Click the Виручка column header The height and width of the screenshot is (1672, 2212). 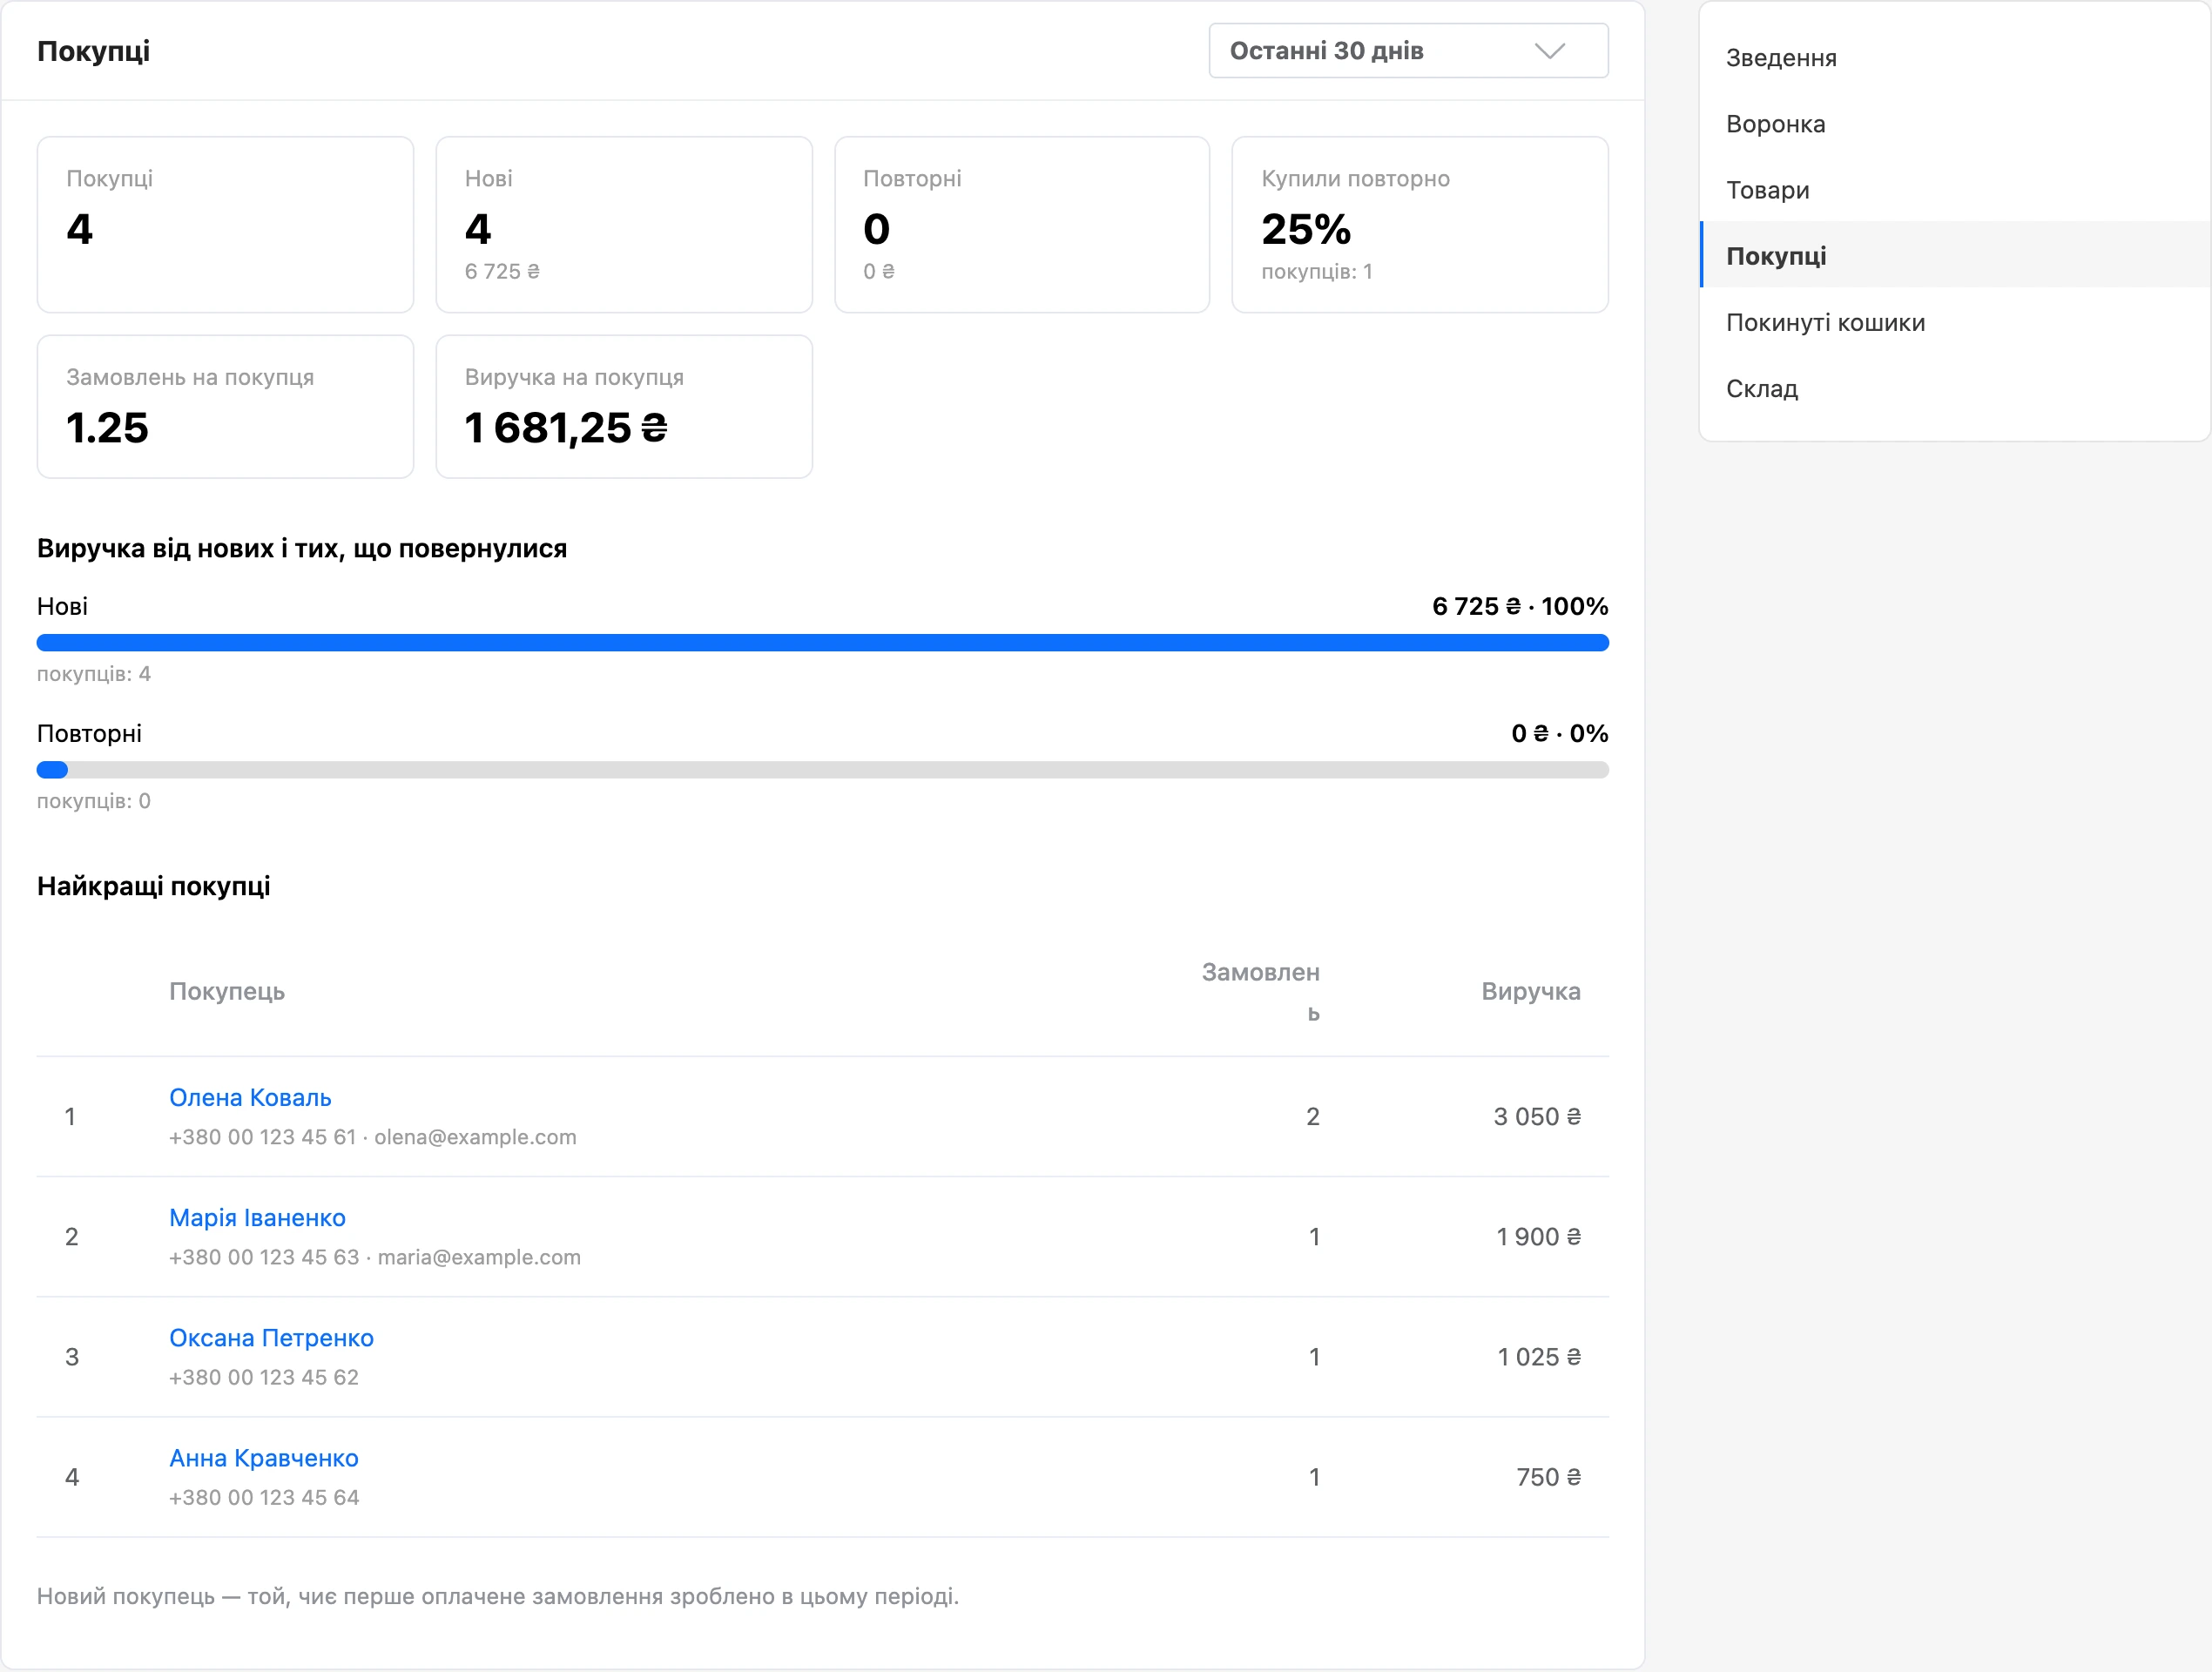[x=1530, y=991]
